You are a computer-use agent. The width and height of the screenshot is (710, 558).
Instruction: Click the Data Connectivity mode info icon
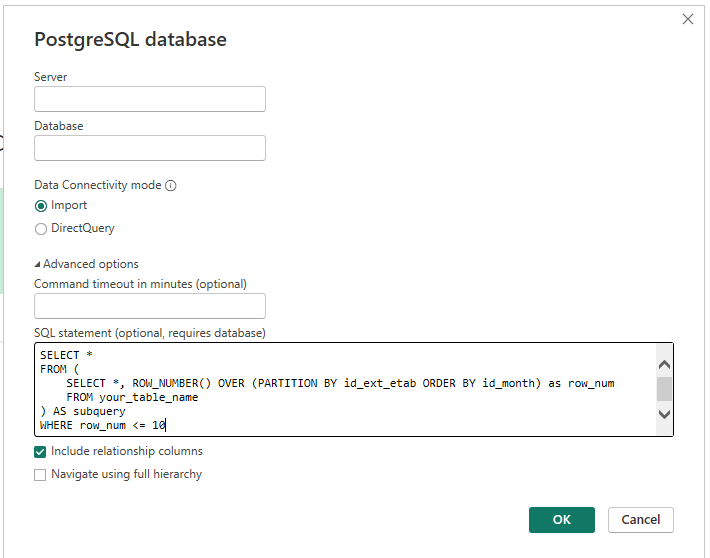pos(171,186)
